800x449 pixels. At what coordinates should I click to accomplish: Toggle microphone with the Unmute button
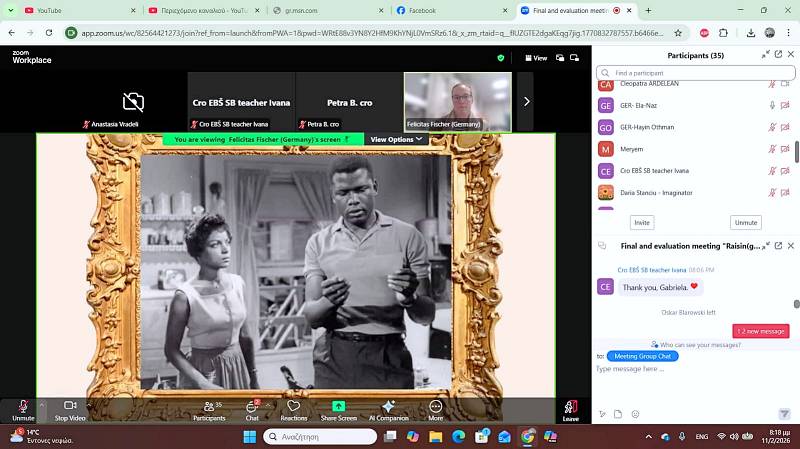click(23, 408)
